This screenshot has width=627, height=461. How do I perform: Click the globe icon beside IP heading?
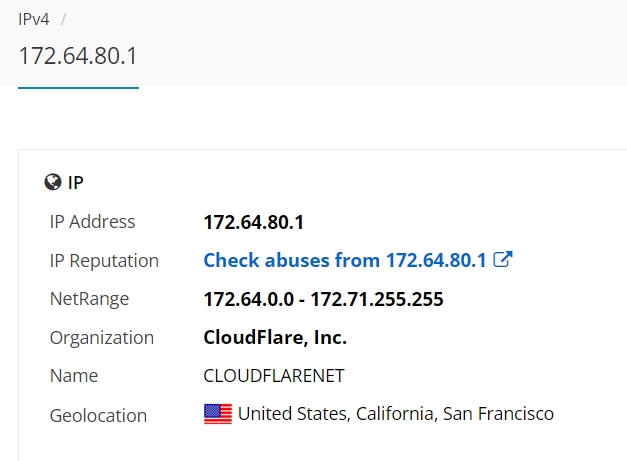tap(52, 182)
